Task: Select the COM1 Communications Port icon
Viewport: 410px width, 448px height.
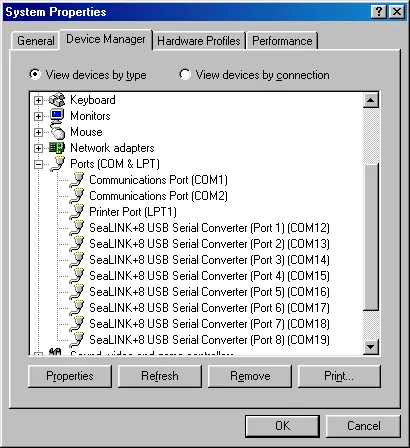Action: pos(77,180)
